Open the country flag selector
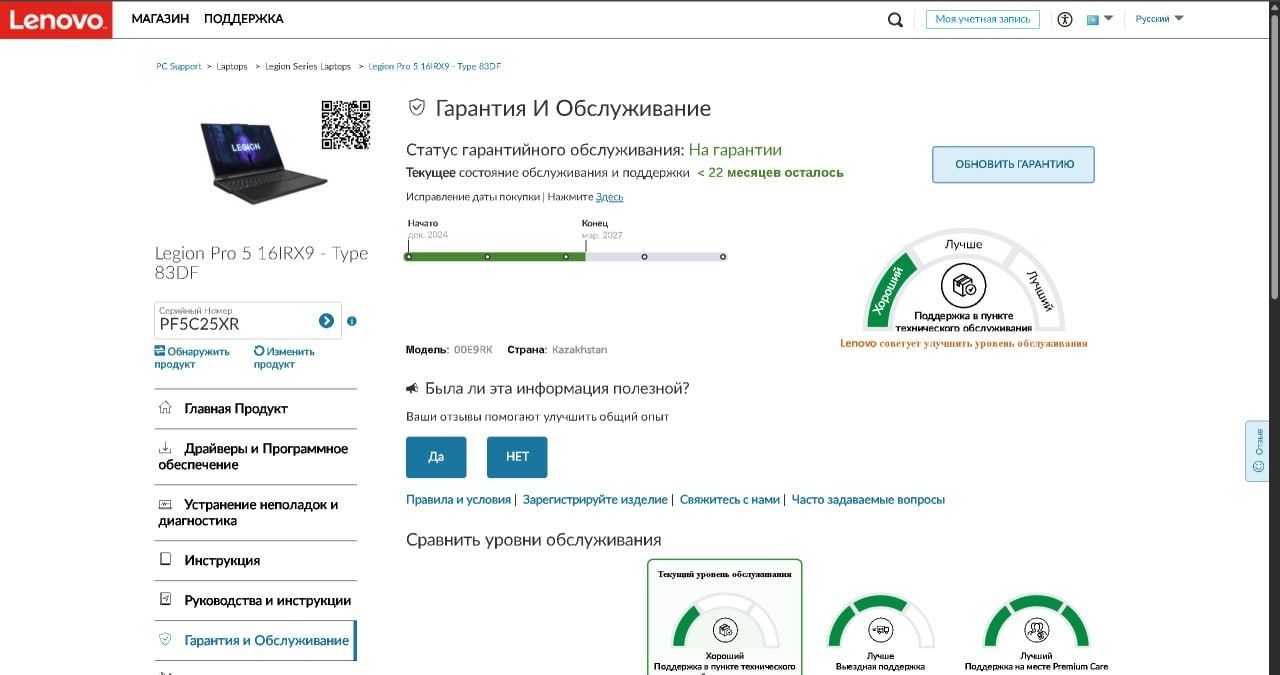This screenshot has width=1280, height=675. tap(1099, 19)
